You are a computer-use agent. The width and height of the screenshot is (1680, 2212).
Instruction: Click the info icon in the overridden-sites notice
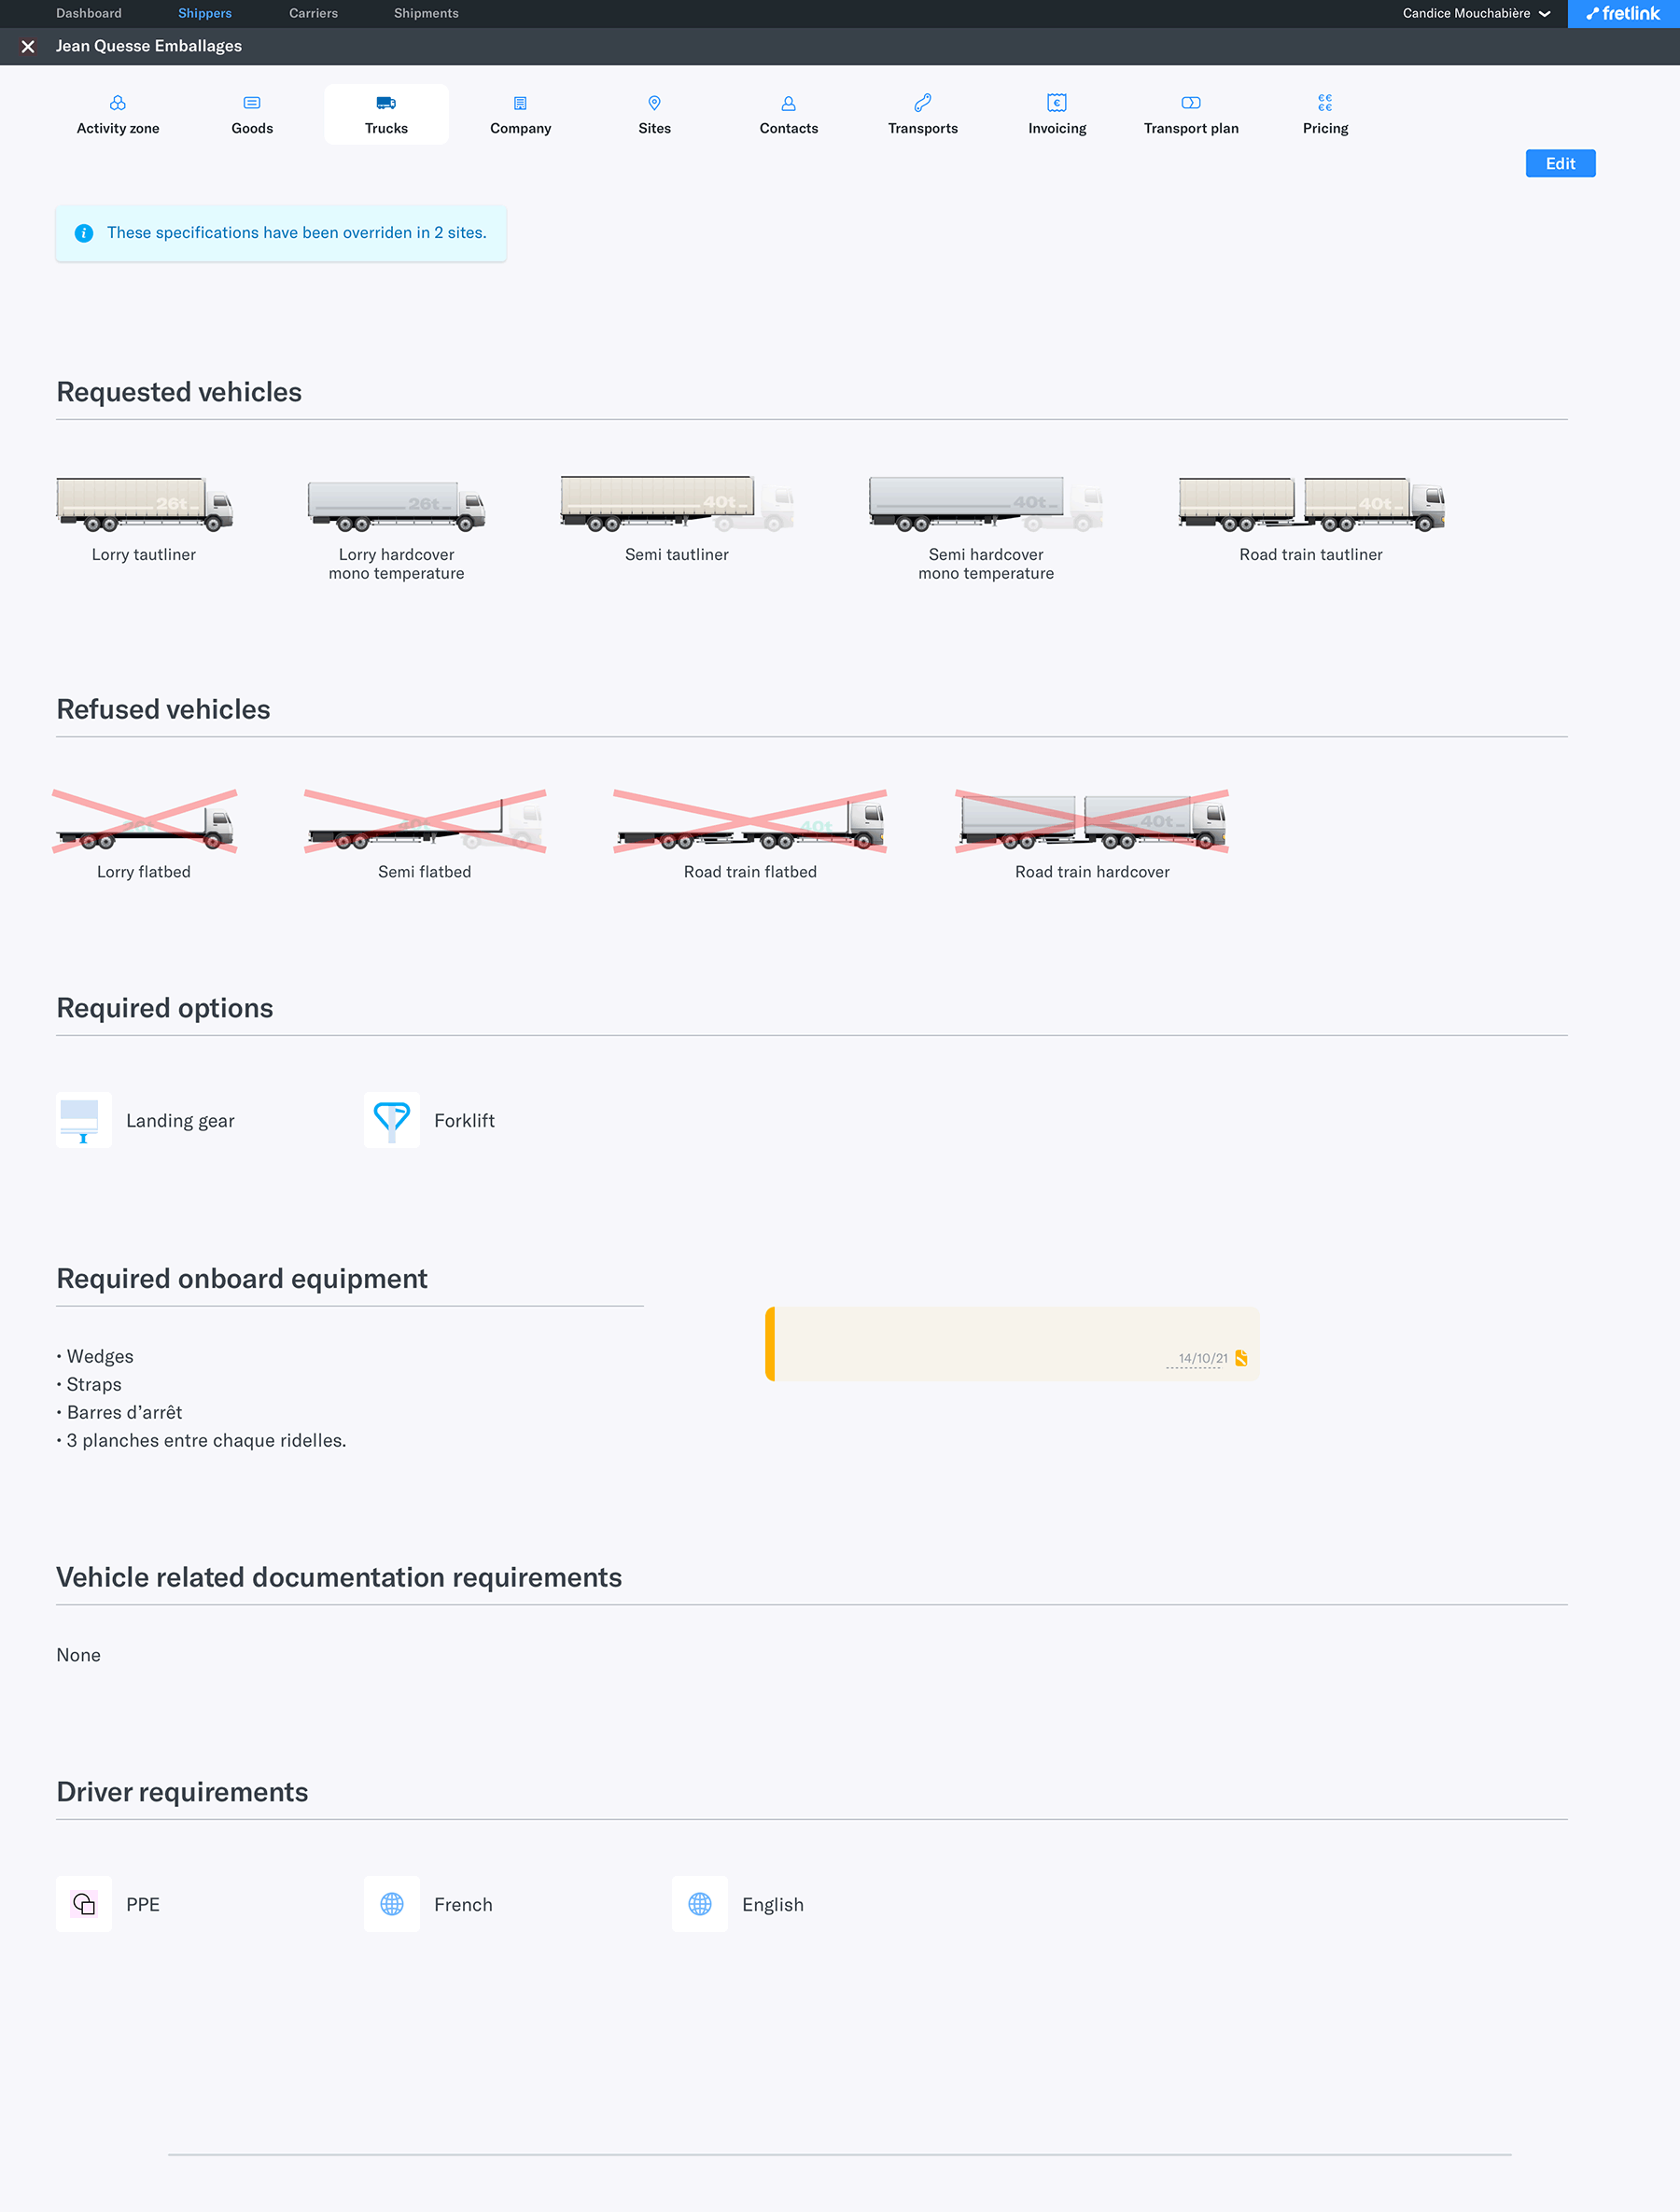[84, 233]
